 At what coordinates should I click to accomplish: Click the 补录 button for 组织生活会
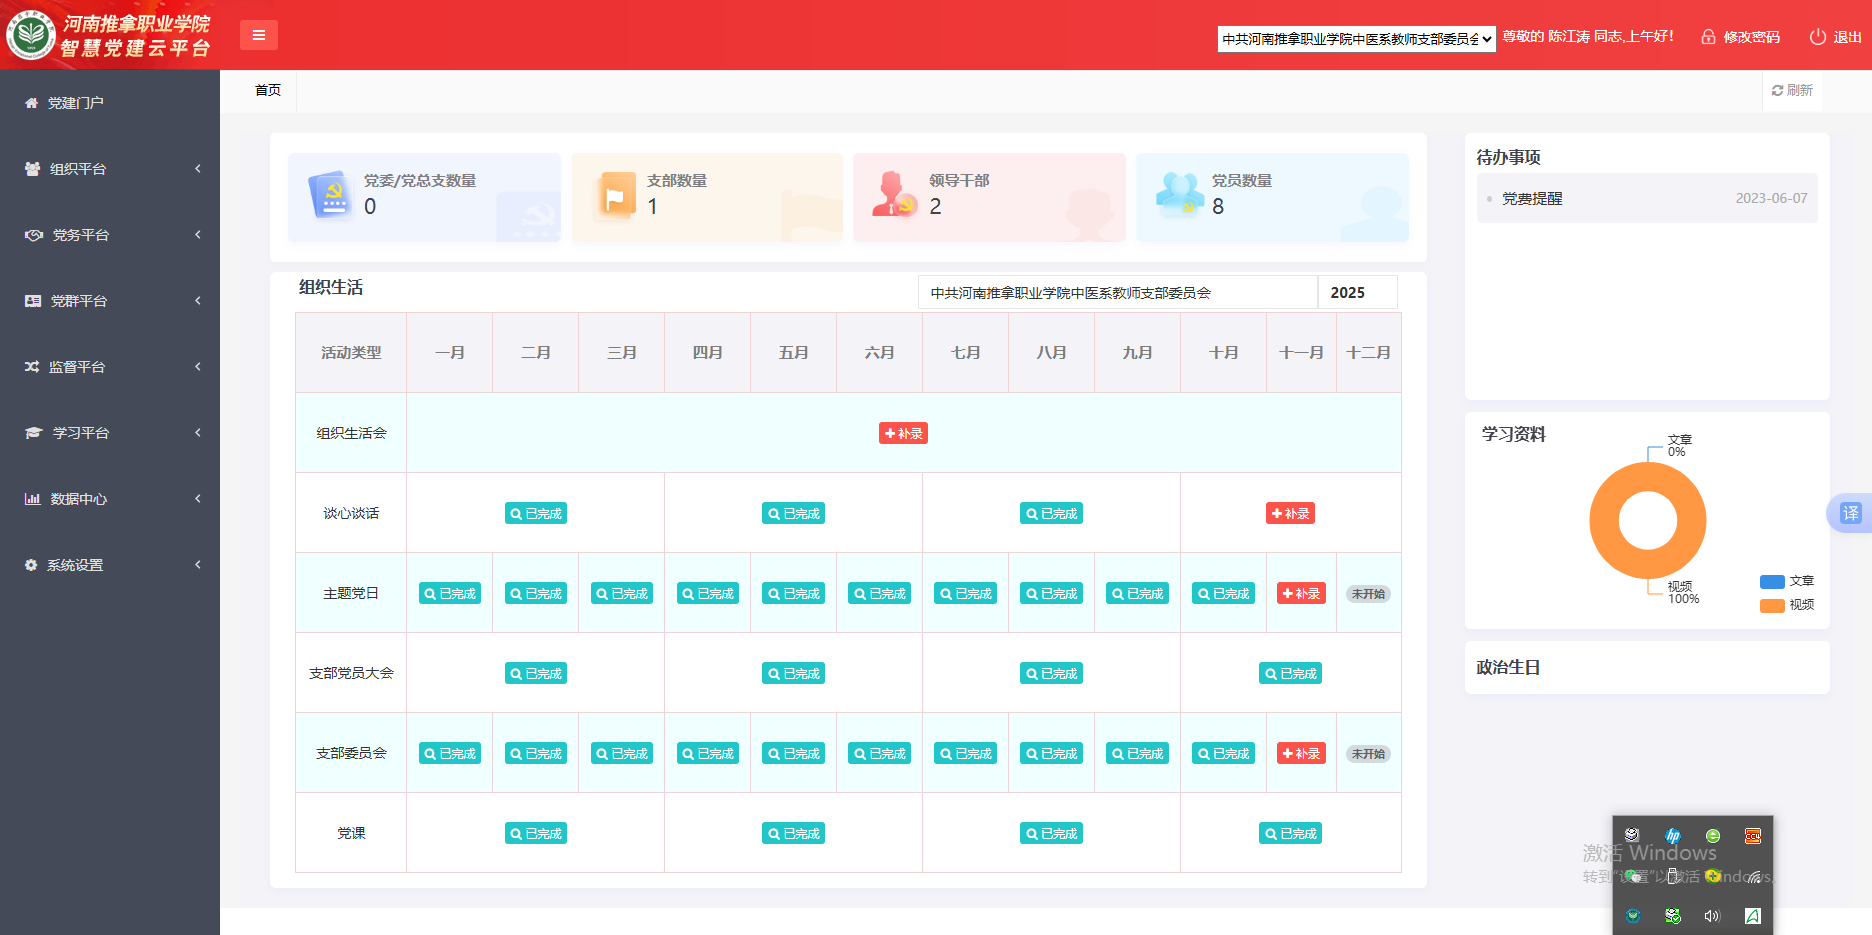pos(903,433)
